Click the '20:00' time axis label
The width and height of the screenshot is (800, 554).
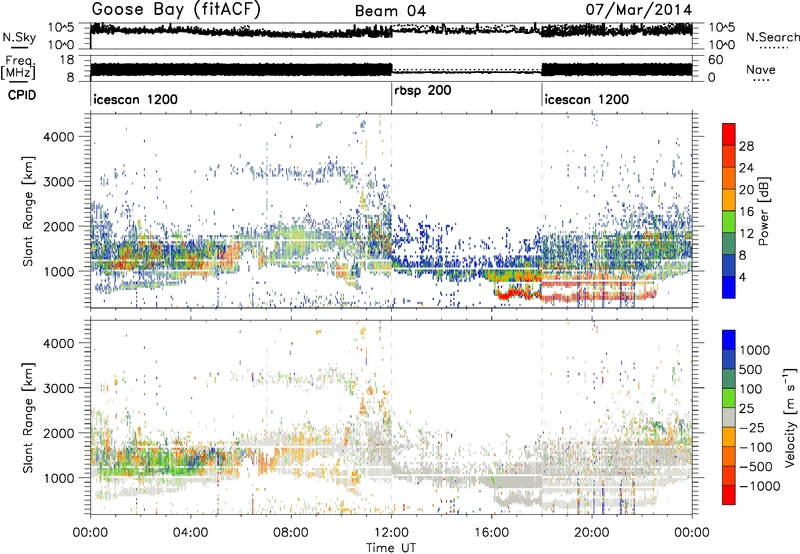coord(592,533)
